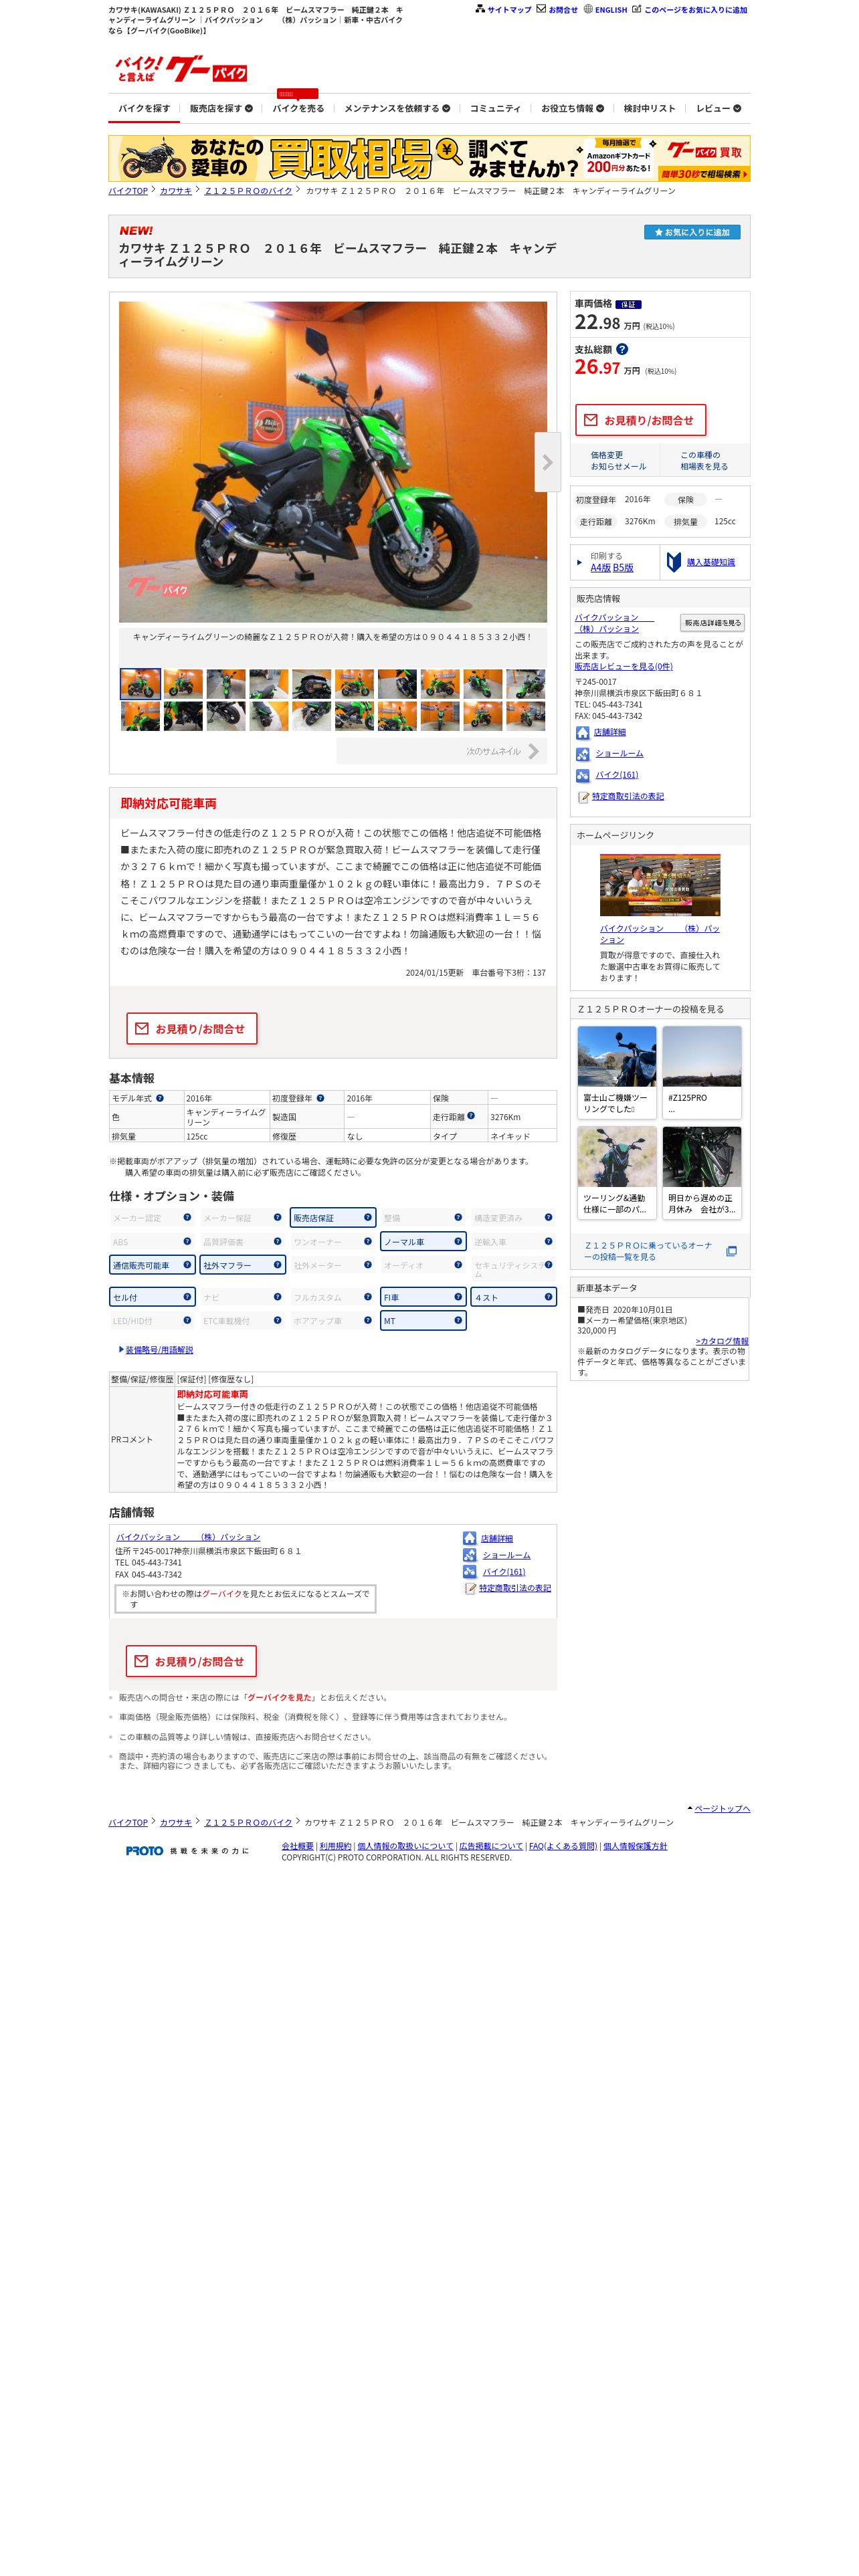859x2576 pixels.
Task: Print the B5版 version
Action: point(623,567)
